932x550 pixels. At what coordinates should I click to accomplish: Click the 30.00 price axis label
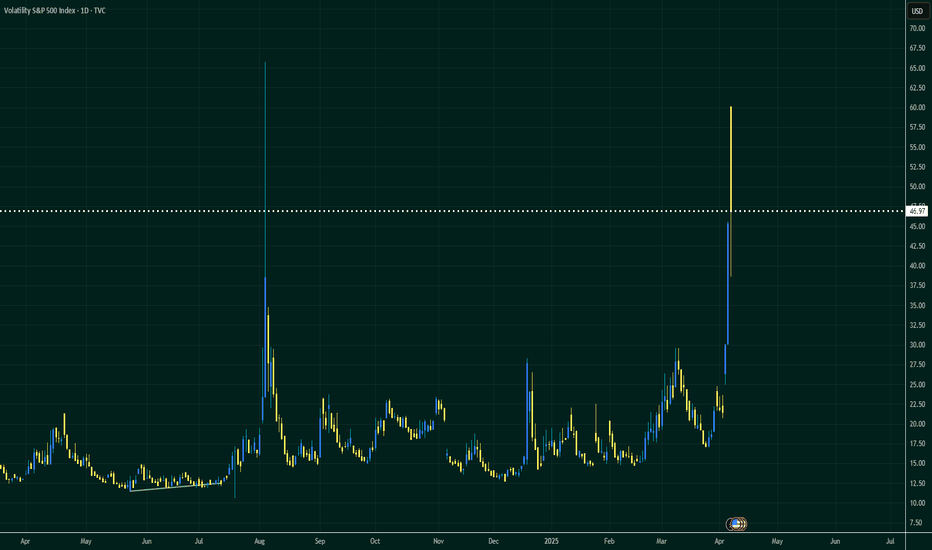click(x=918, y=345)
